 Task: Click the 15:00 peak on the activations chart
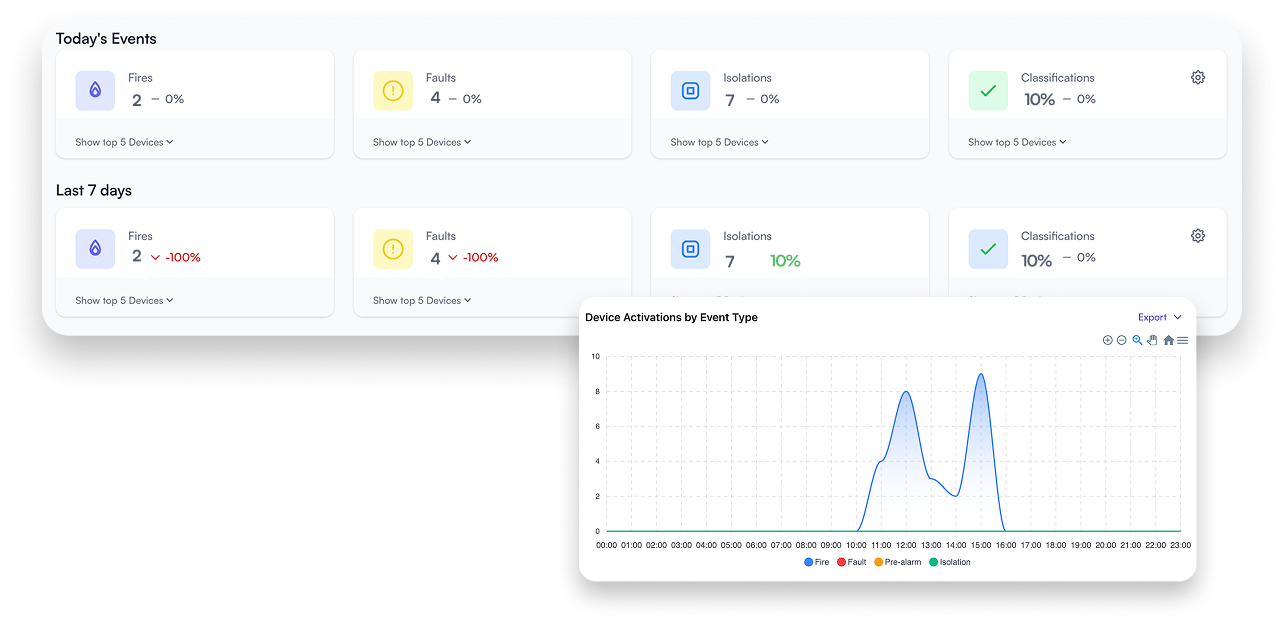[981, 375]
